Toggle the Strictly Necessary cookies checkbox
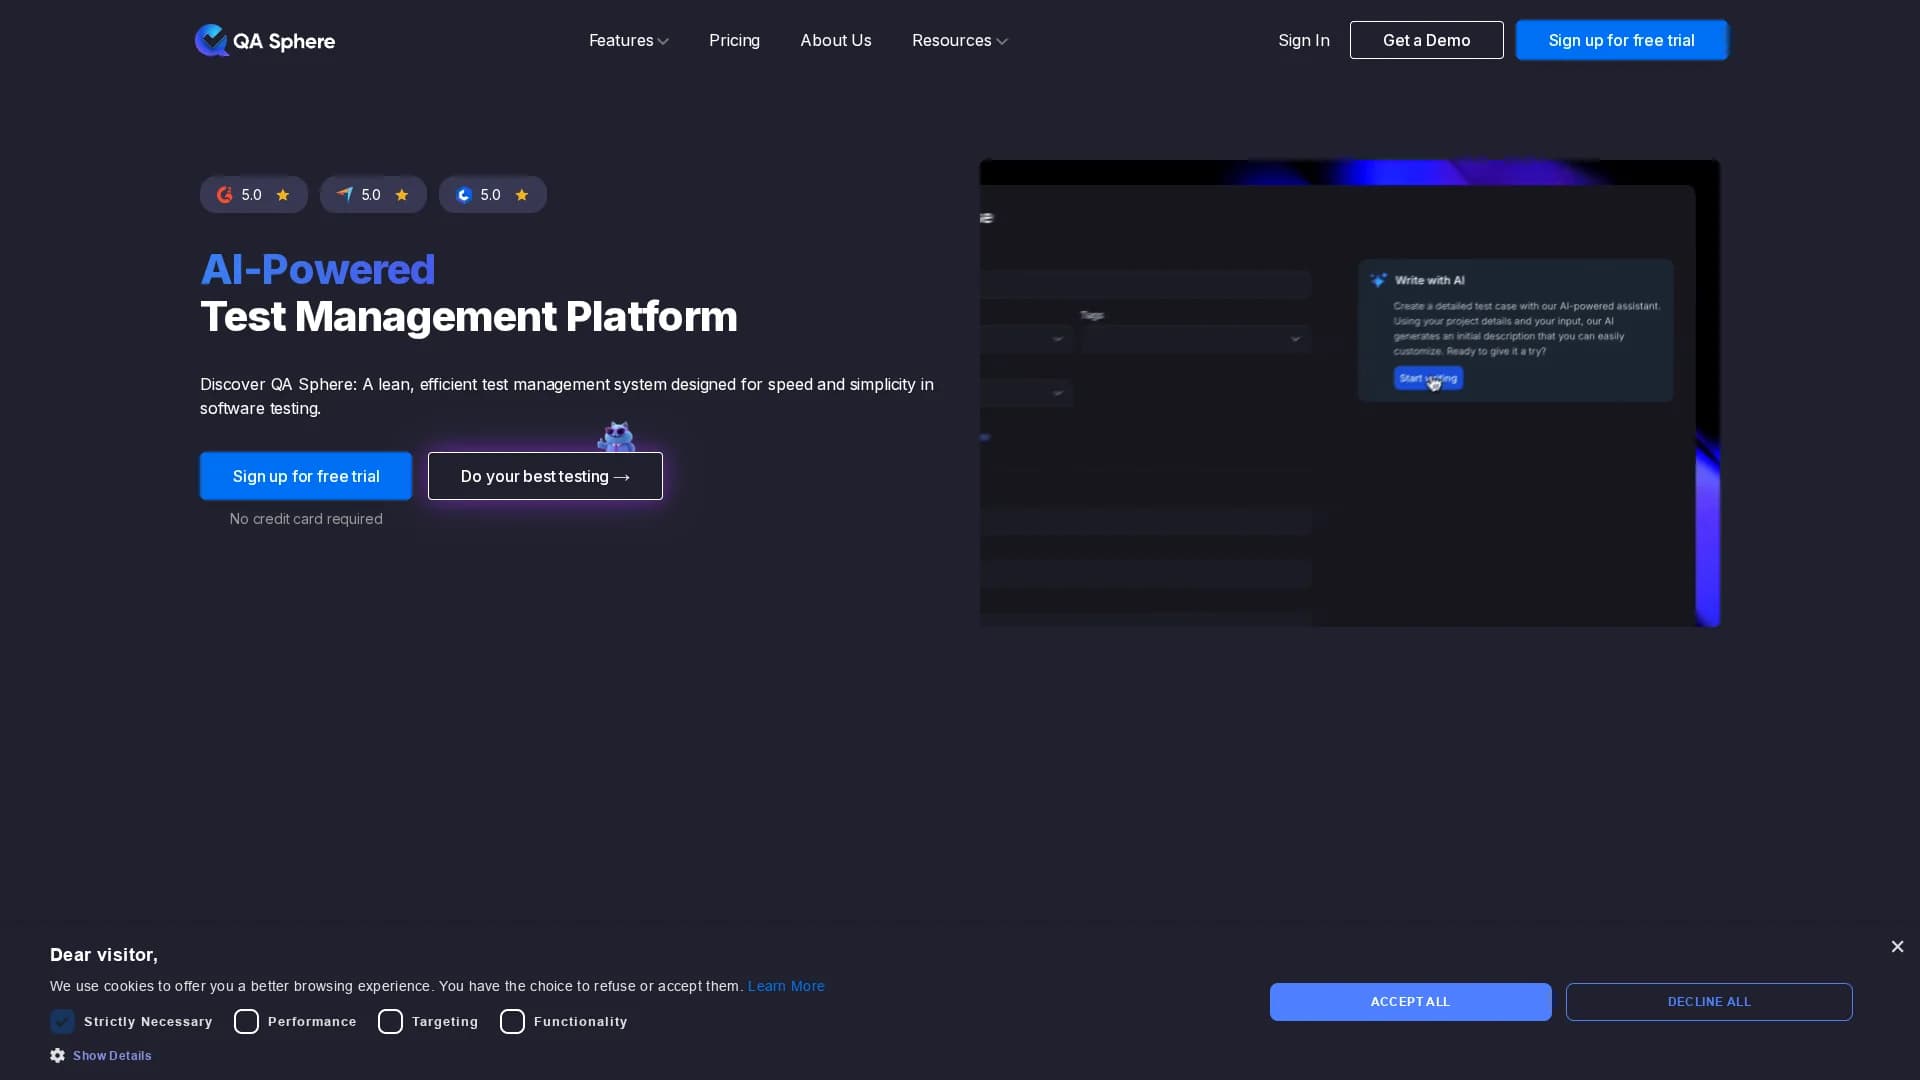Screen dimensions: 1920x1080 pos(62,1021)
